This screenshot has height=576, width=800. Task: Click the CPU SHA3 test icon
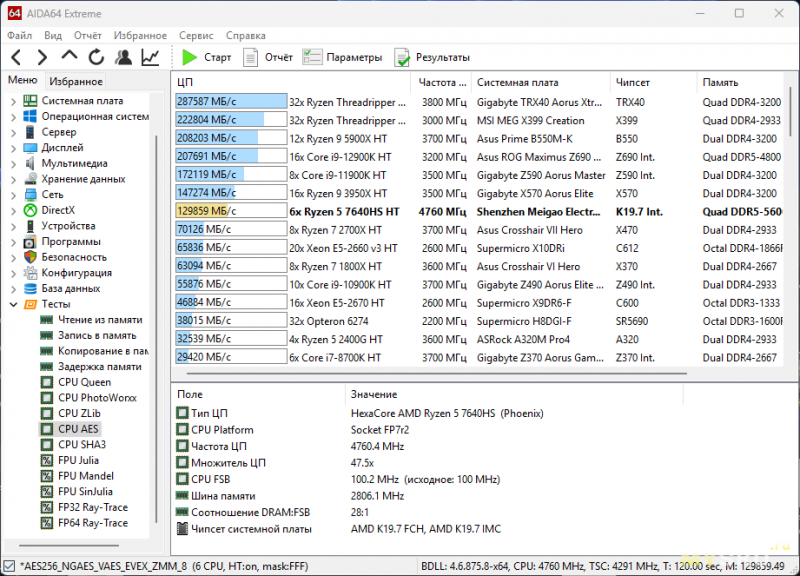click(46, 445)
